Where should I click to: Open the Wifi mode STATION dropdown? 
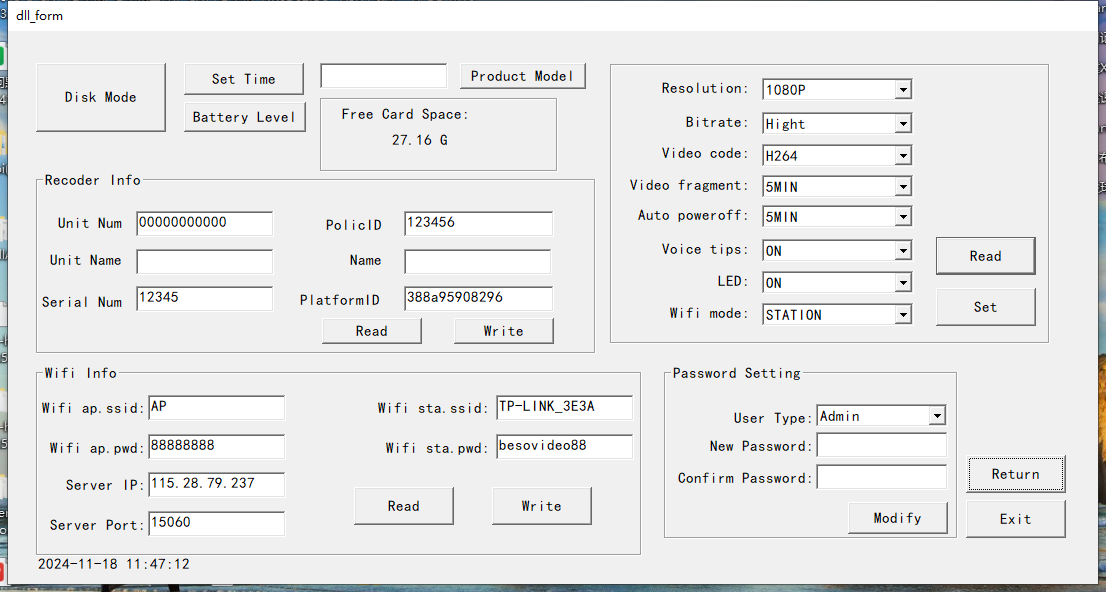pyautogui.click(x=901, y=314)
